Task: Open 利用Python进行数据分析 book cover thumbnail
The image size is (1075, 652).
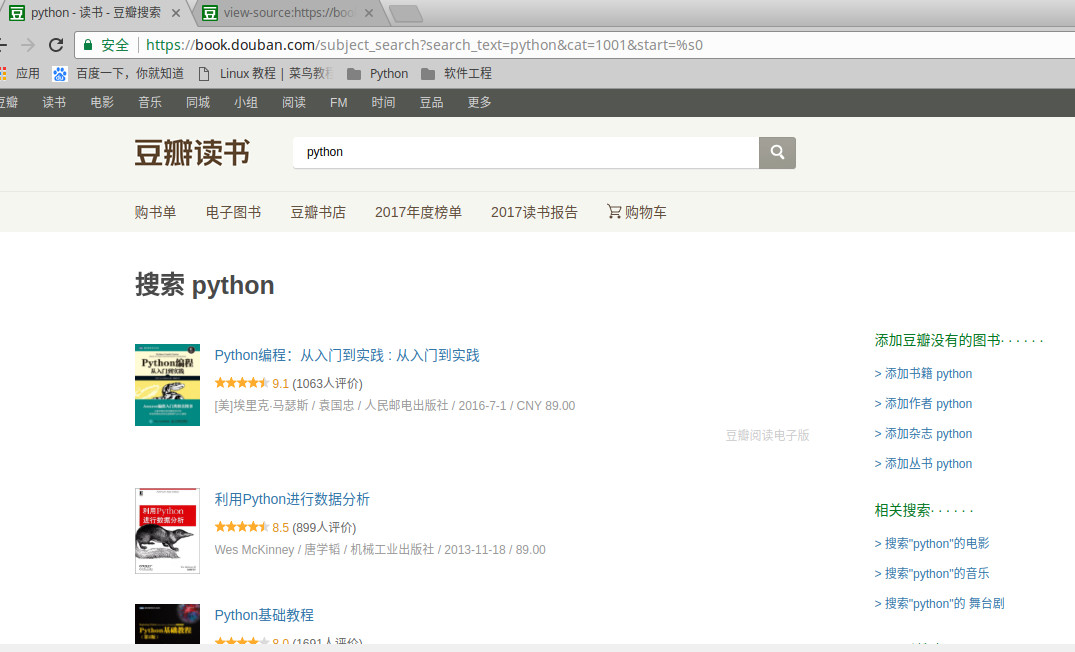Action: 167,531
